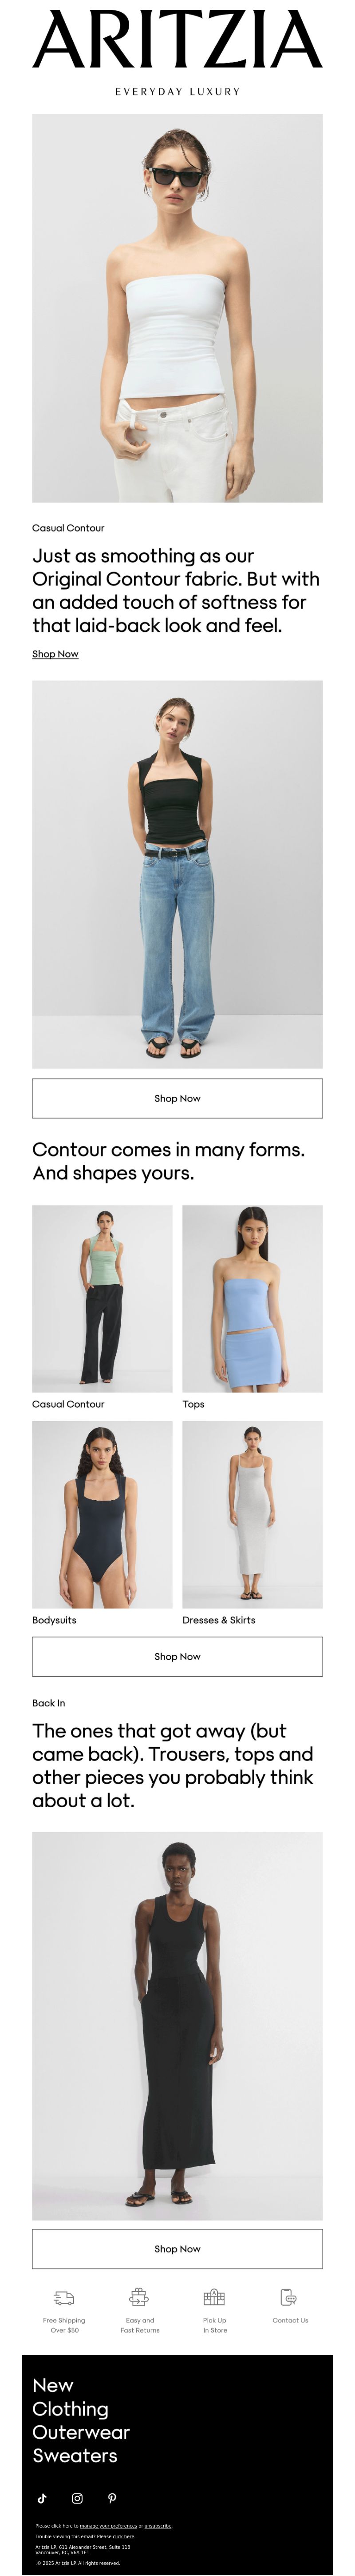The height and width of the screenshot is (2576, 355).
Task: Open the Casual Contour category thumbnail
Action: coord(102,1298)
